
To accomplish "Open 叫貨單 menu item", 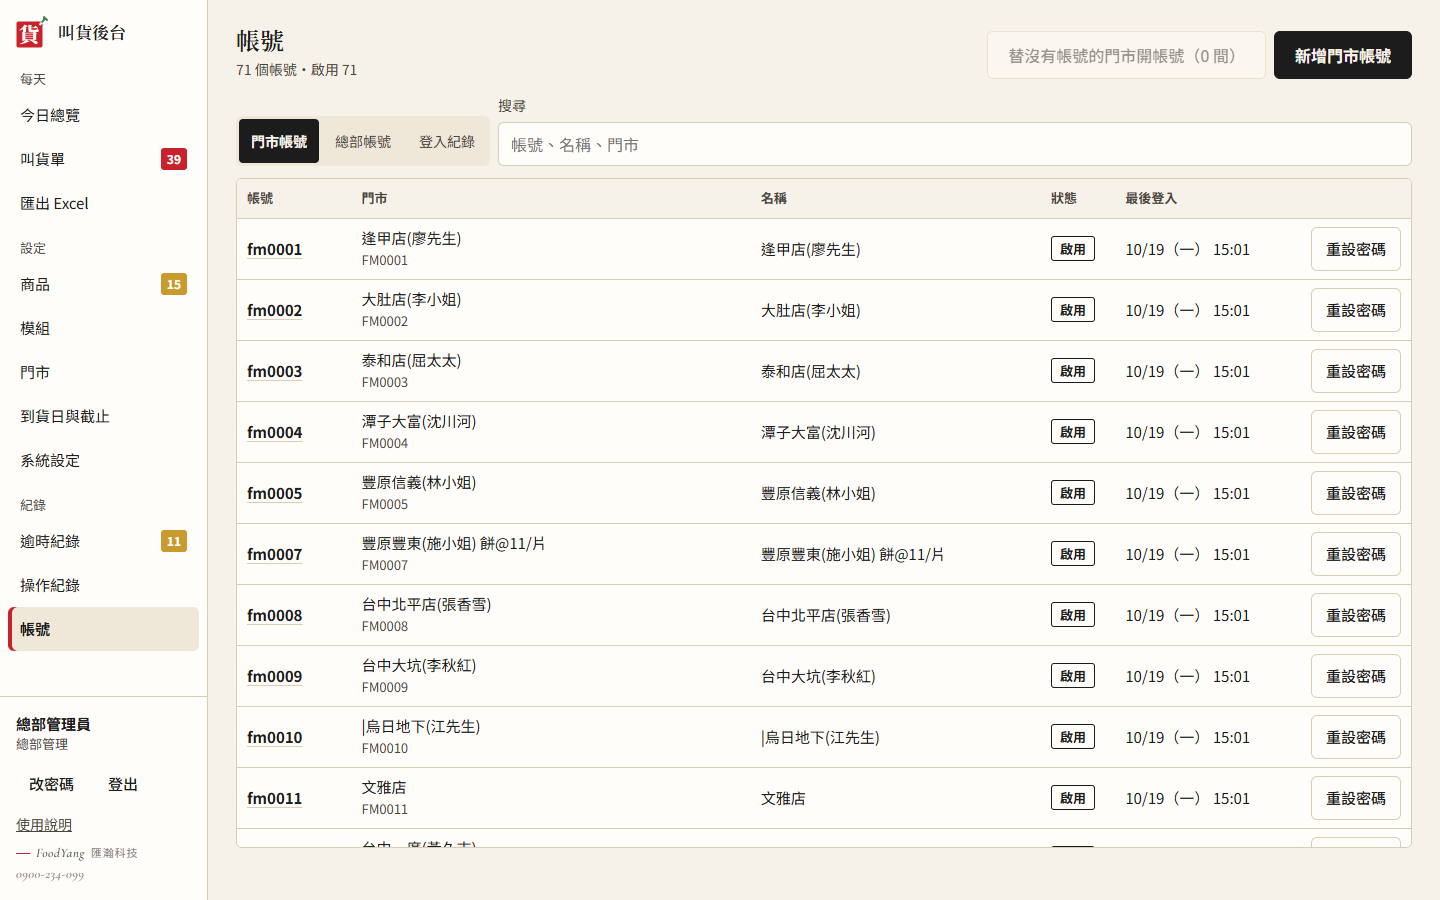I will 103,159.
